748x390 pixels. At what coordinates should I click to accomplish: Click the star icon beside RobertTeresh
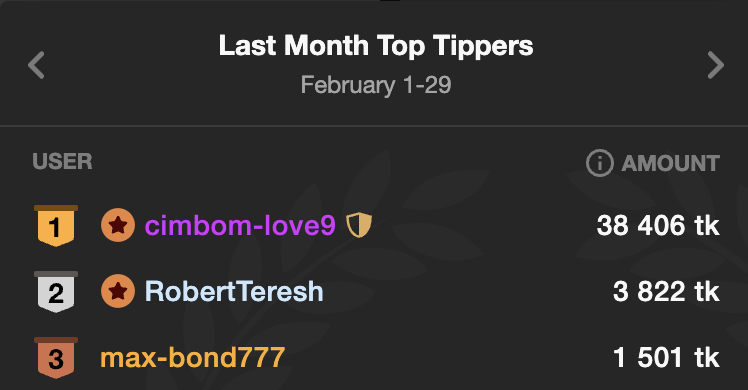pos(118,291)
